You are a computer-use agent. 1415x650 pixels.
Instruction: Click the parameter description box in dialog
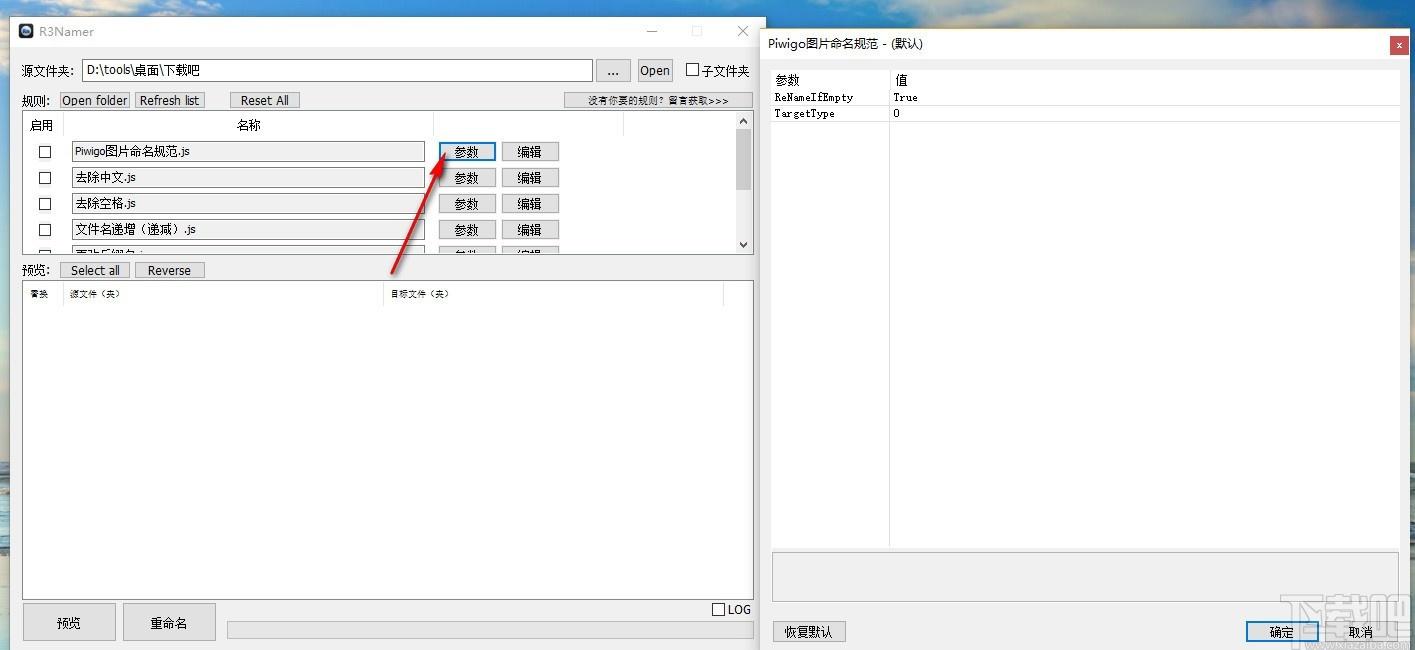[1085, 578]
